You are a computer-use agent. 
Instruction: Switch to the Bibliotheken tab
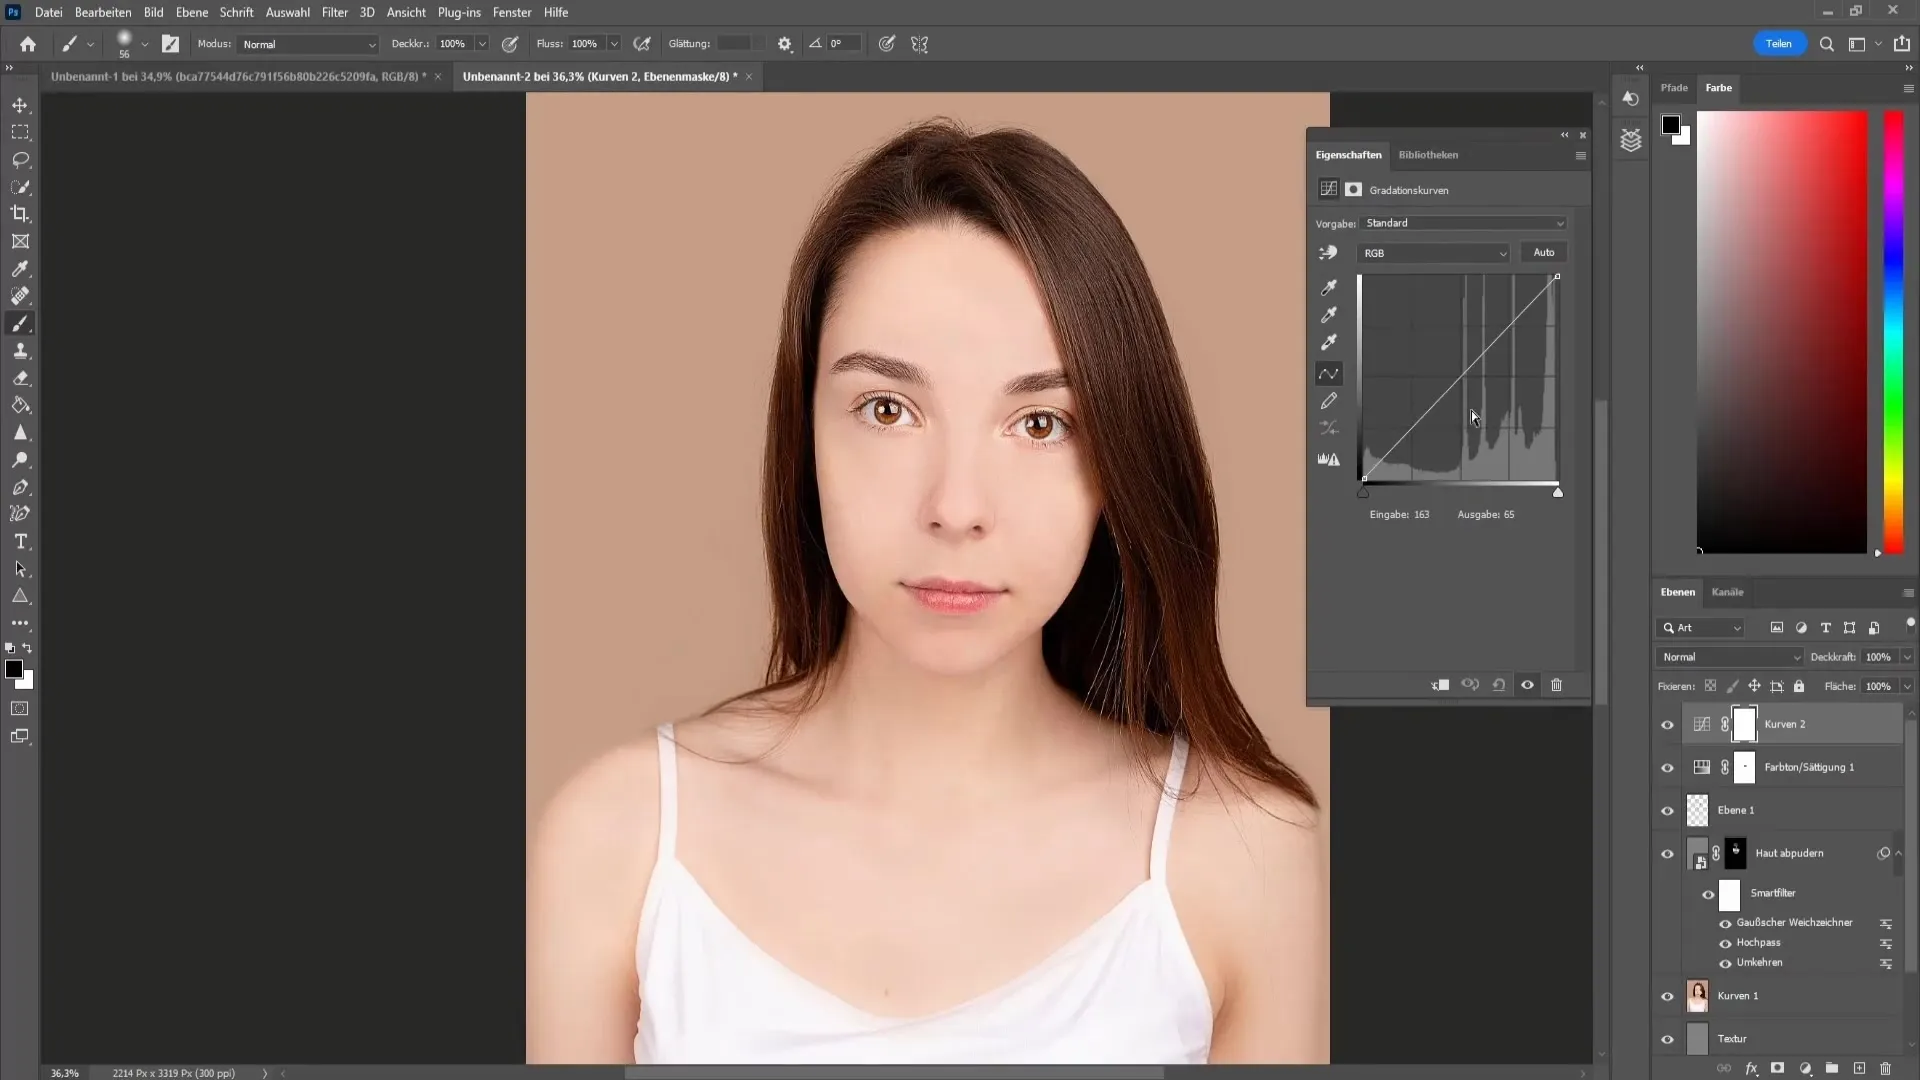[x=1428, y=155]
